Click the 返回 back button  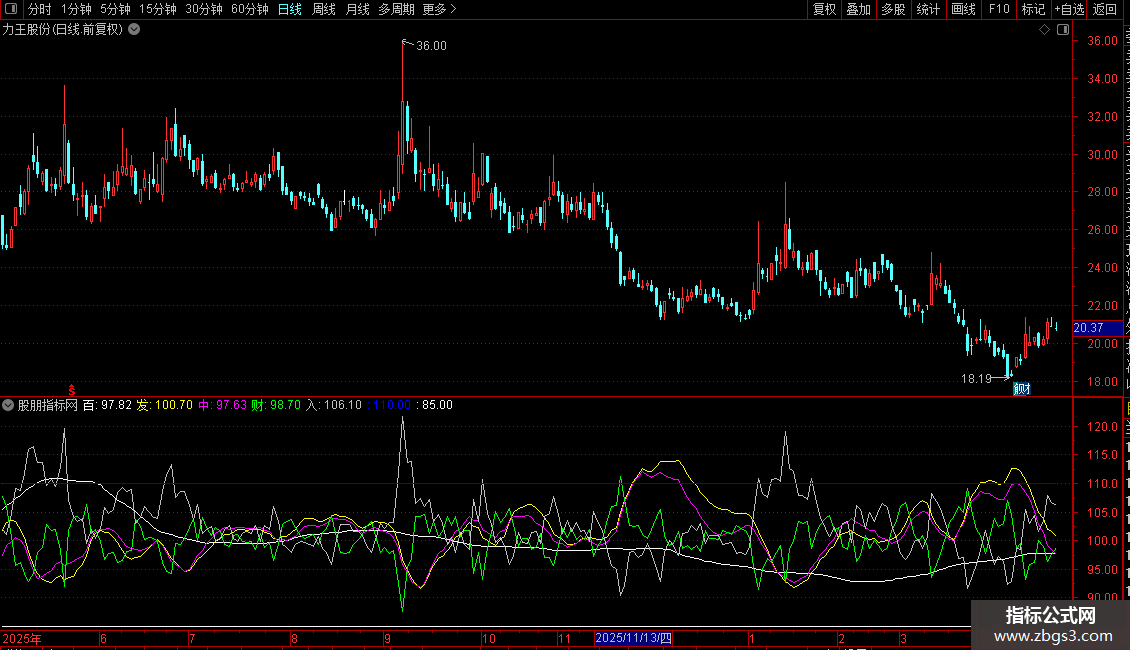pos(1105,9)
